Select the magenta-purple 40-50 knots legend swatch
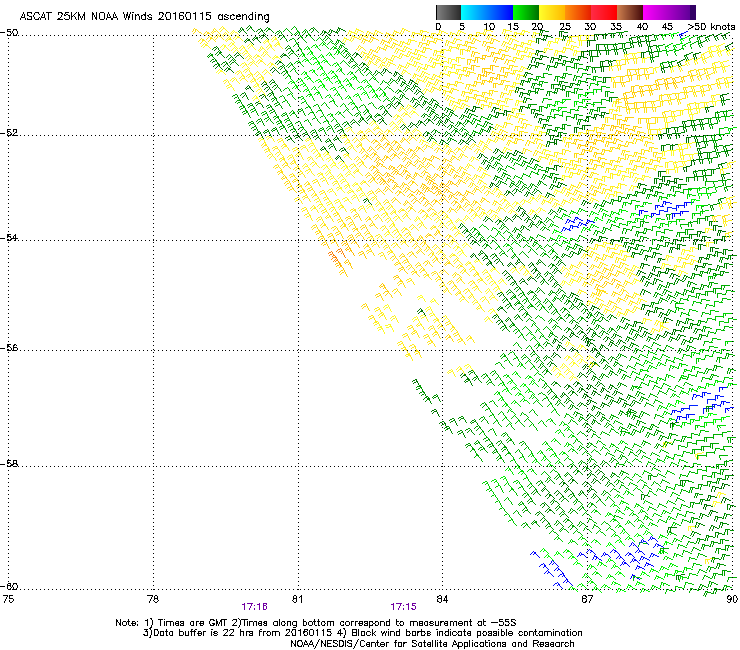The width and height of the screenshot is (740, 650). [669, 12]
